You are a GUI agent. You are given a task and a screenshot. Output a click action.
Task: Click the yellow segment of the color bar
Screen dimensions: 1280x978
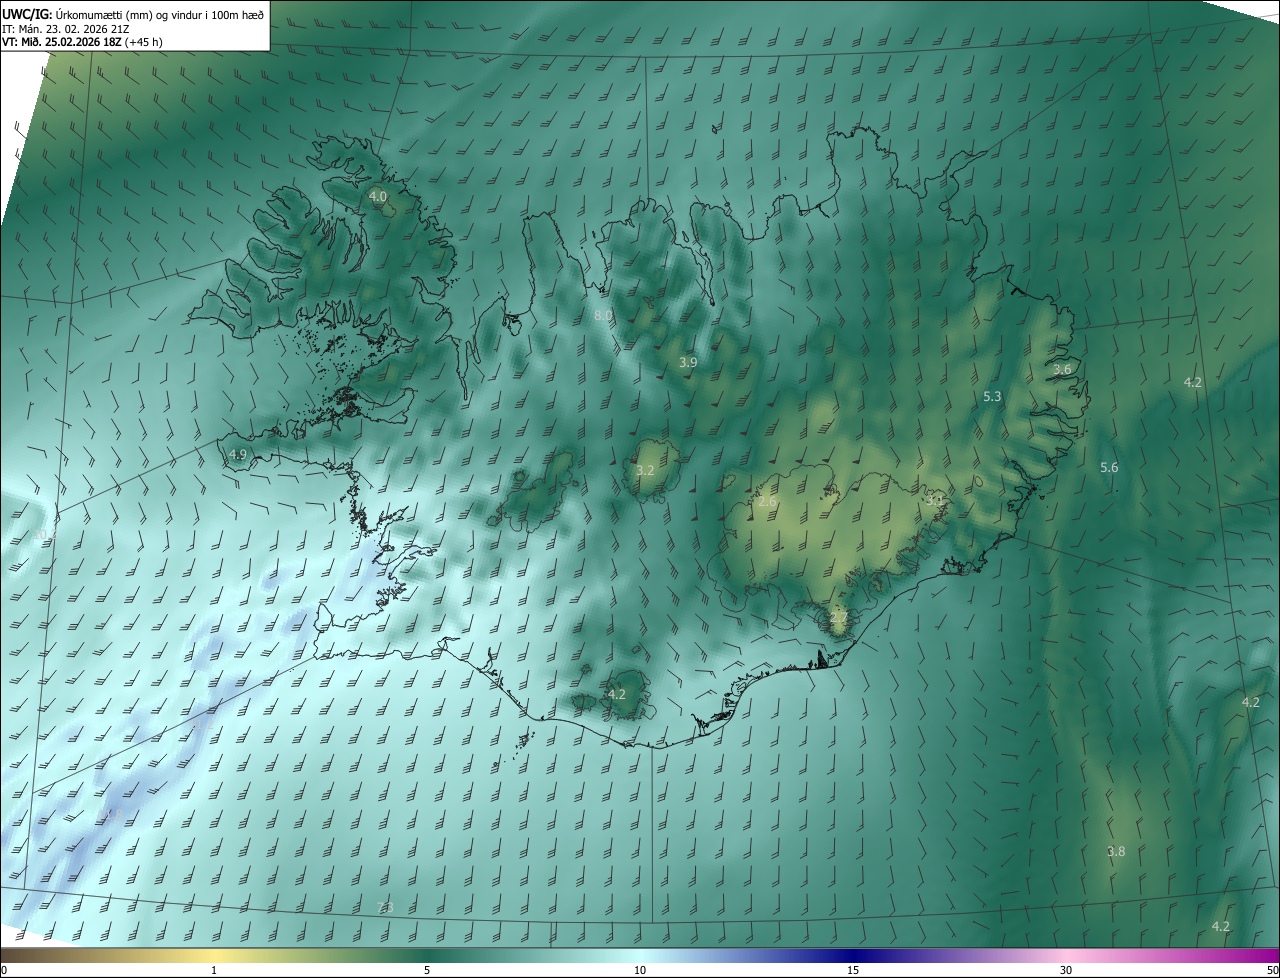point(214,955)
